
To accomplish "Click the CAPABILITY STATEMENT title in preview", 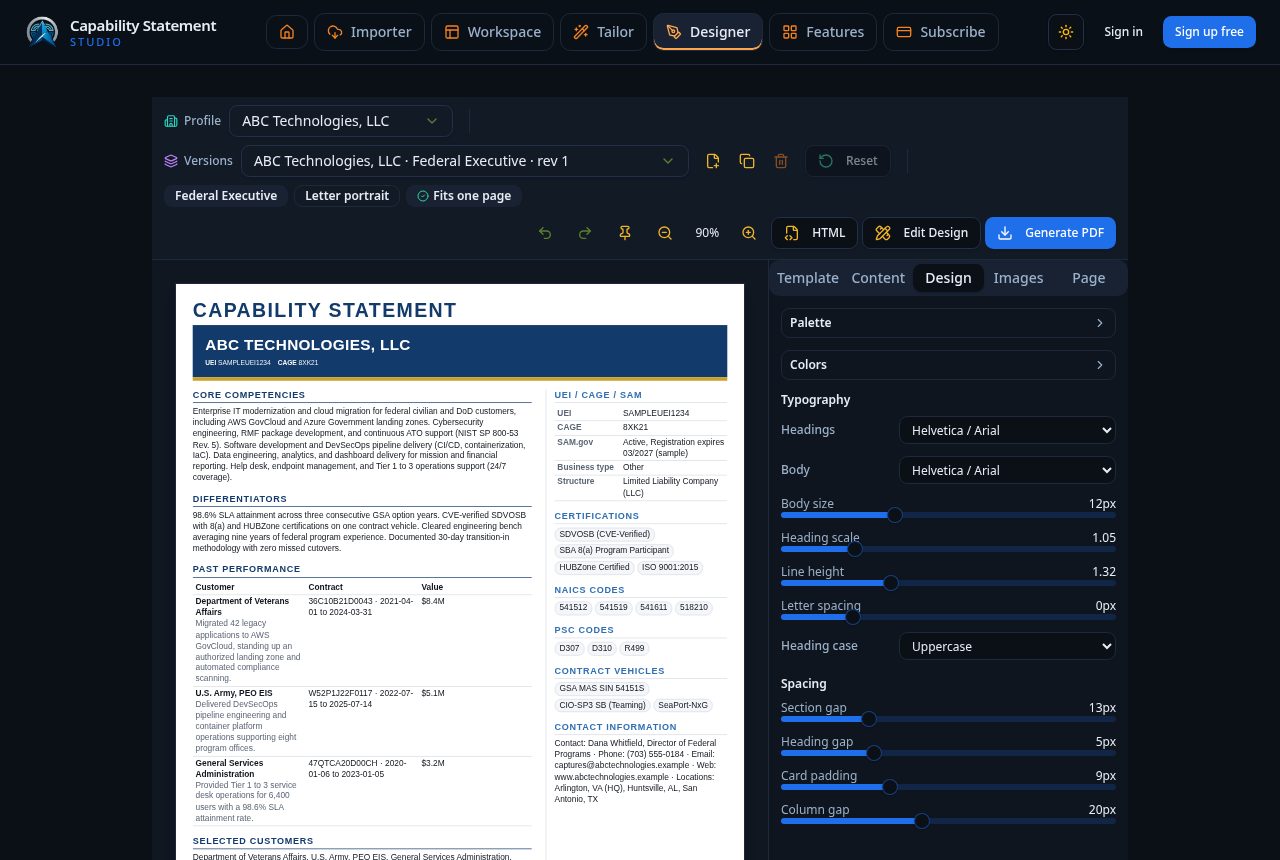I will click(x=325, y=310).
